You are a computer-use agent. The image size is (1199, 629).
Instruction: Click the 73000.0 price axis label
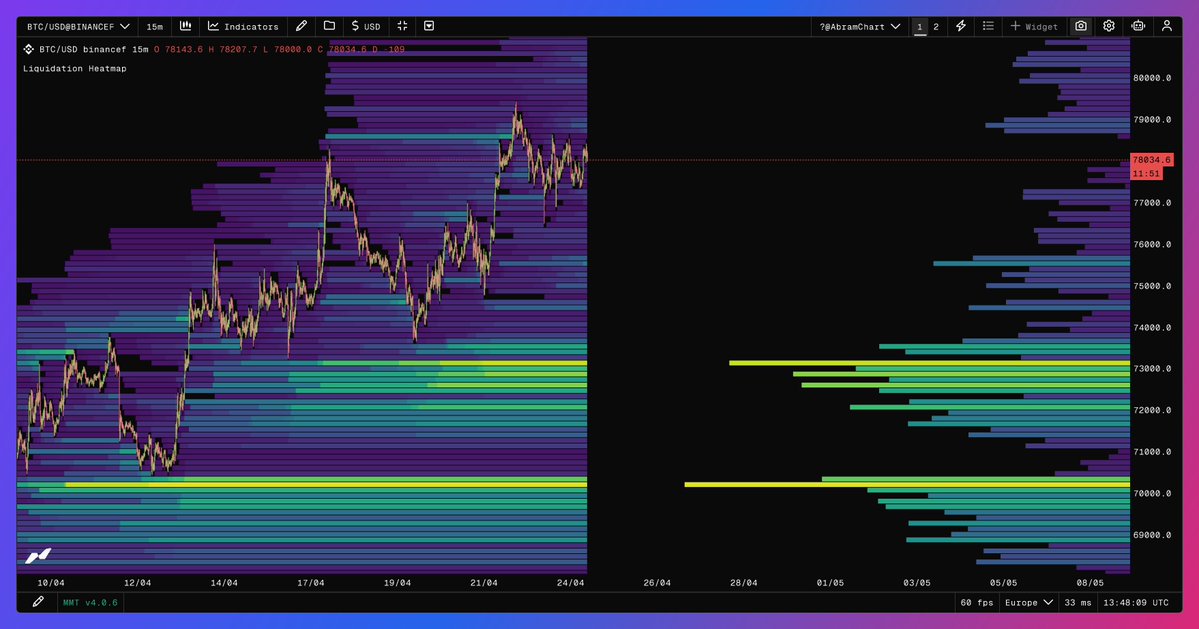[x=1152, y=368]
